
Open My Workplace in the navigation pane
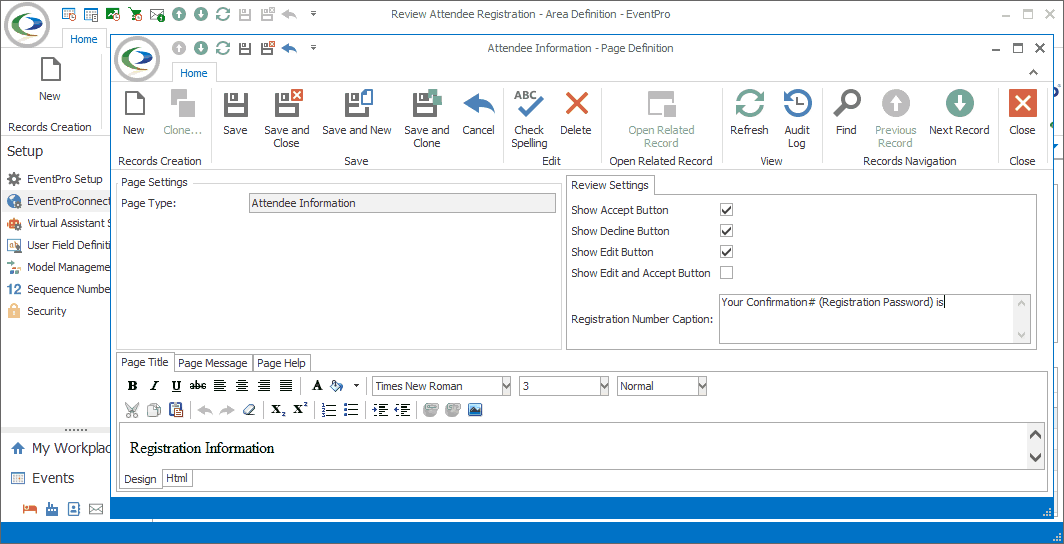click(59, 448)
